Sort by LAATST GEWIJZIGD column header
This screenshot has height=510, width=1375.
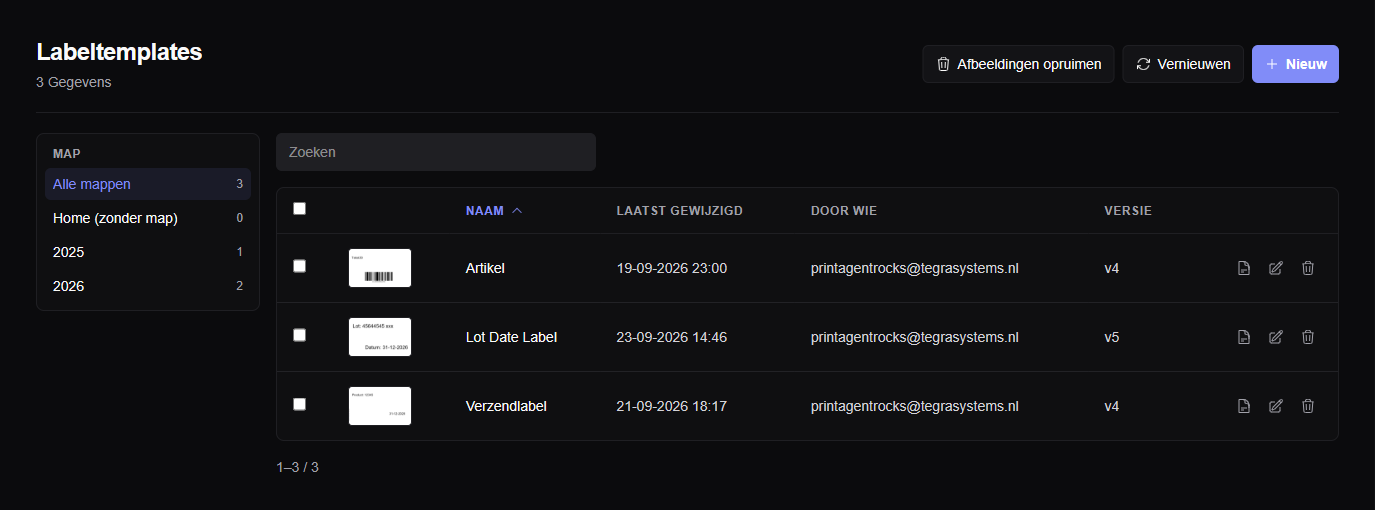679,211
